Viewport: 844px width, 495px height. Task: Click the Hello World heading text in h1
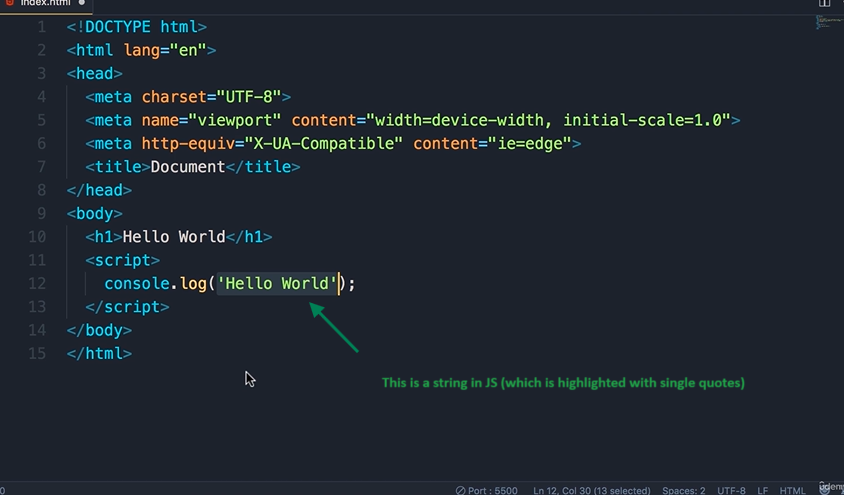(173, 237)
